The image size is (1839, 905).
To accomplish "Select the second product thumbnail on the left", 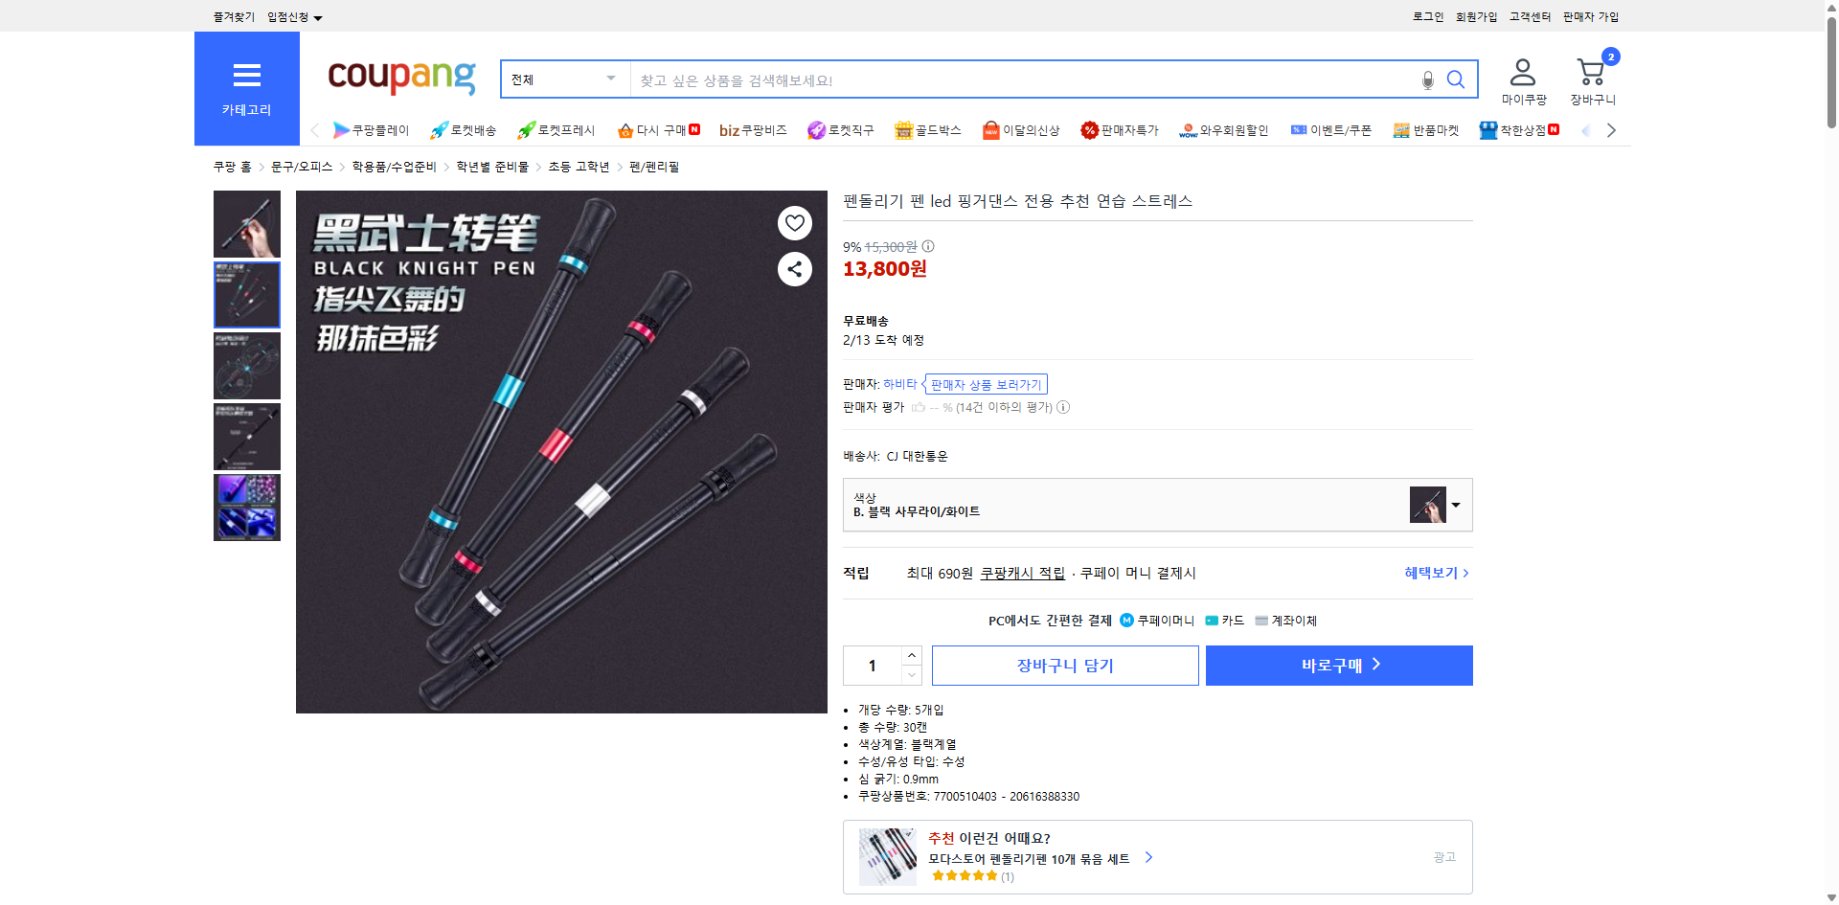I will coord(247,294).
